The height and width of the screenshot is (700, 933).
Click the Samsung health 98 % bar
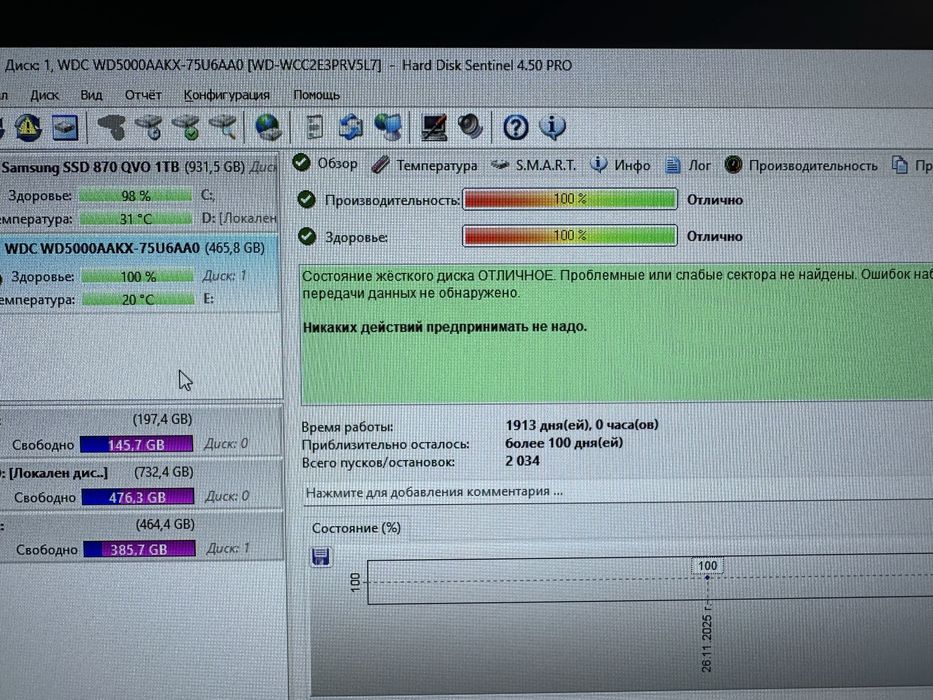136,195
